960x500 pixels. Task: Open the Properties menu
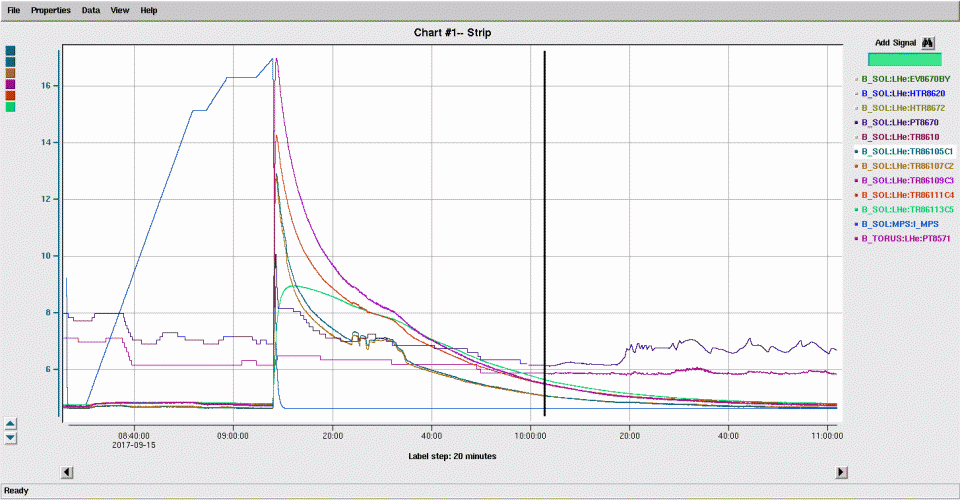(50, 10)
